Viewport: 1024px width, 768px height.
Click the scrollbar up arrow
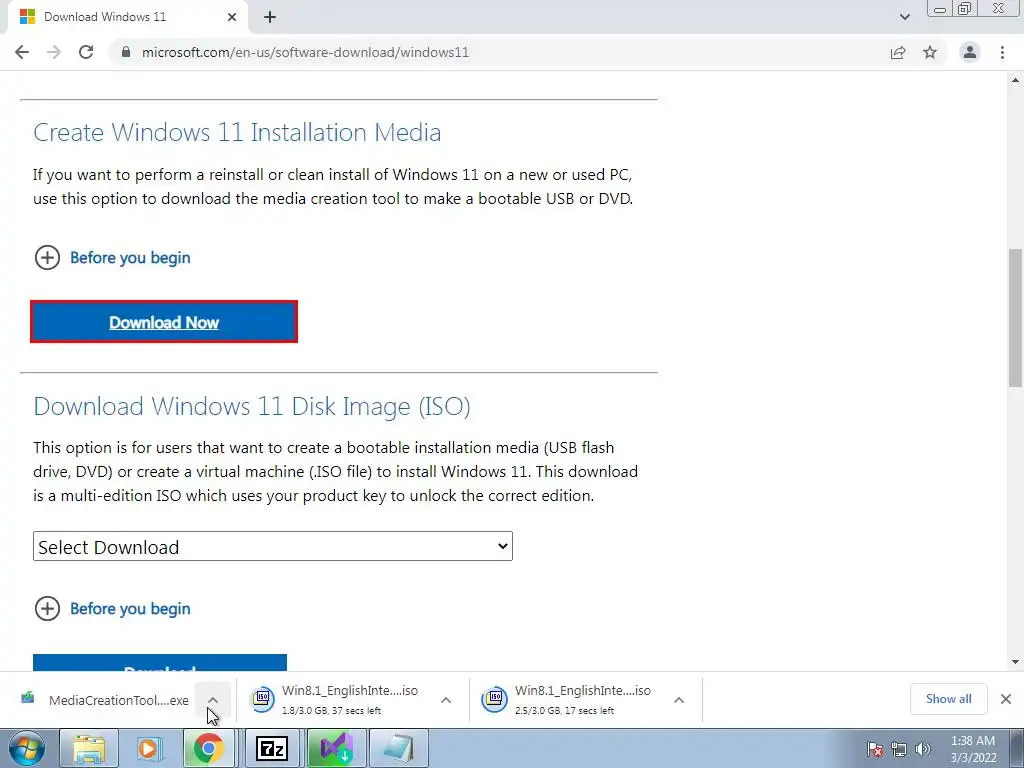tap(1016, 80)
